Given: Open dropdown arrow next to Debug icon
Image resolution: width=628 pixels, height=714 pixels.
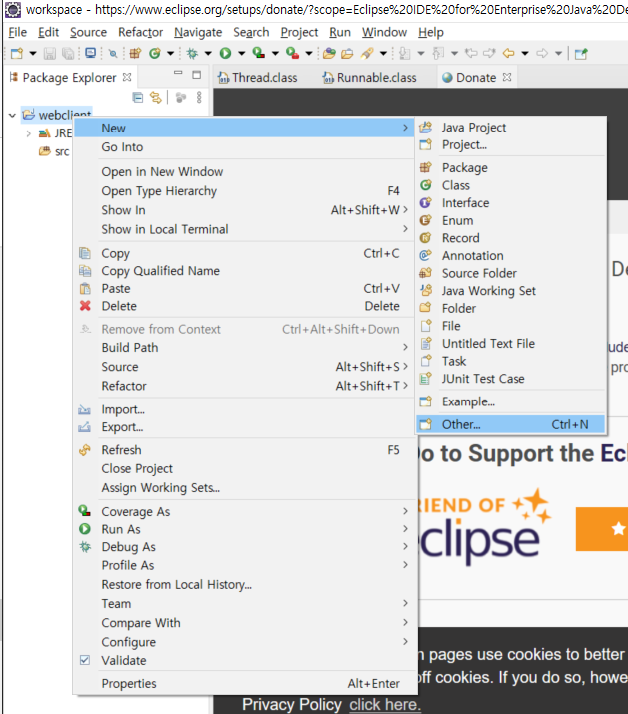Looking at the screenshot, I should click(208, 54).
